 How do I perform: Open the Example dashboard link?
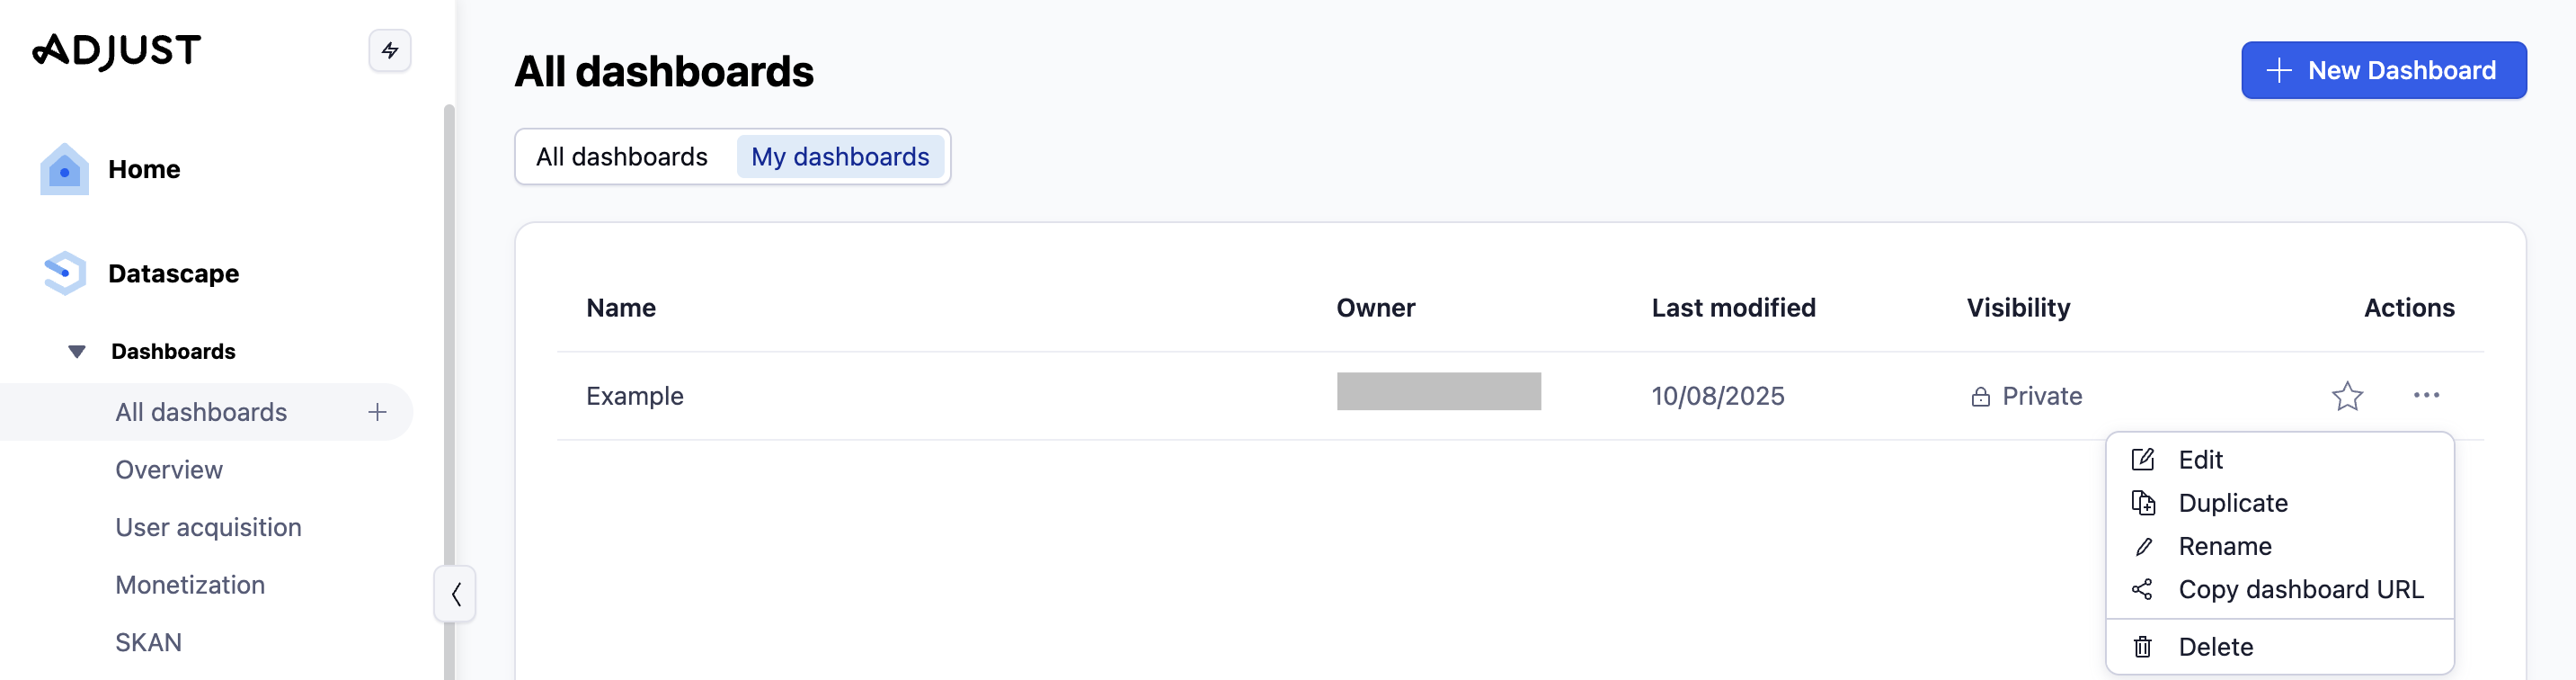point(635,396)
